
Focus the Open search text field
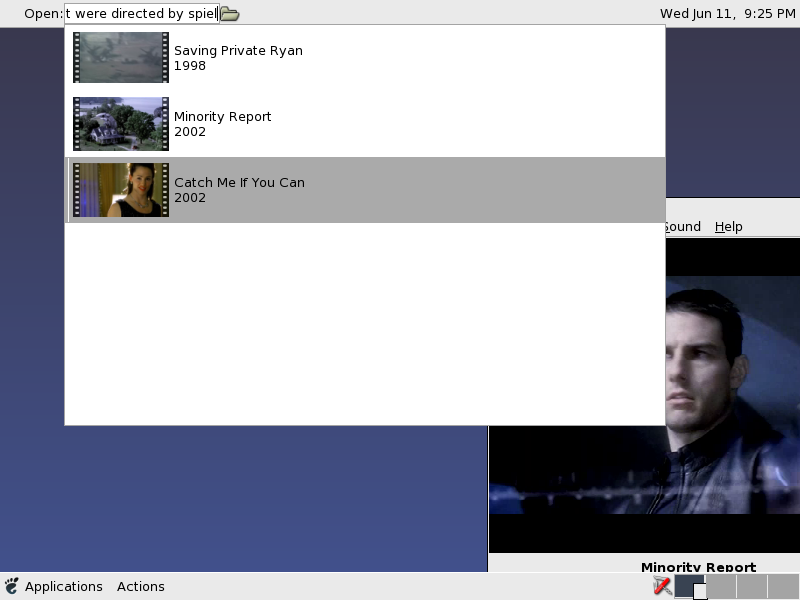(141, 14)
